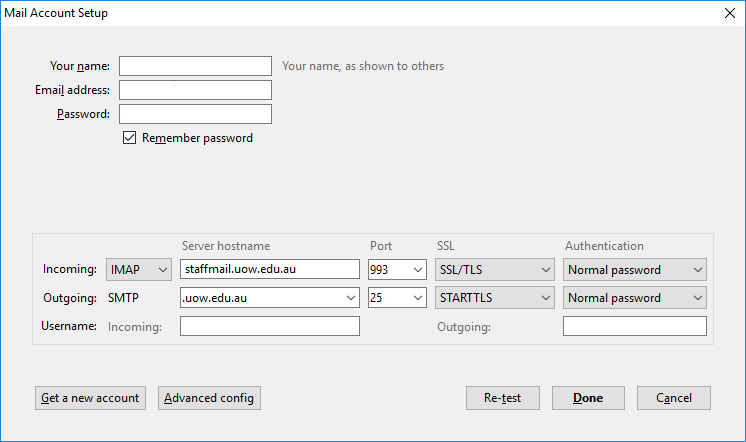Open the Outgoing STARTTLS security dropdown
This screenshot has height=442, width=746.
click(x=495, y=298)
